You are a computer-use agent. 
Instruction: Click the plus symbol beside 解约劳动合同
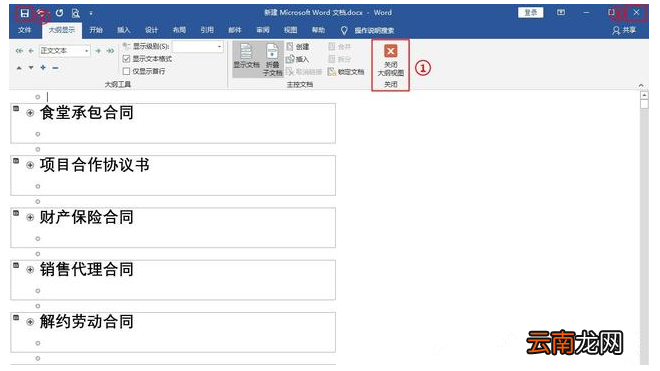(x=30, y=322)
